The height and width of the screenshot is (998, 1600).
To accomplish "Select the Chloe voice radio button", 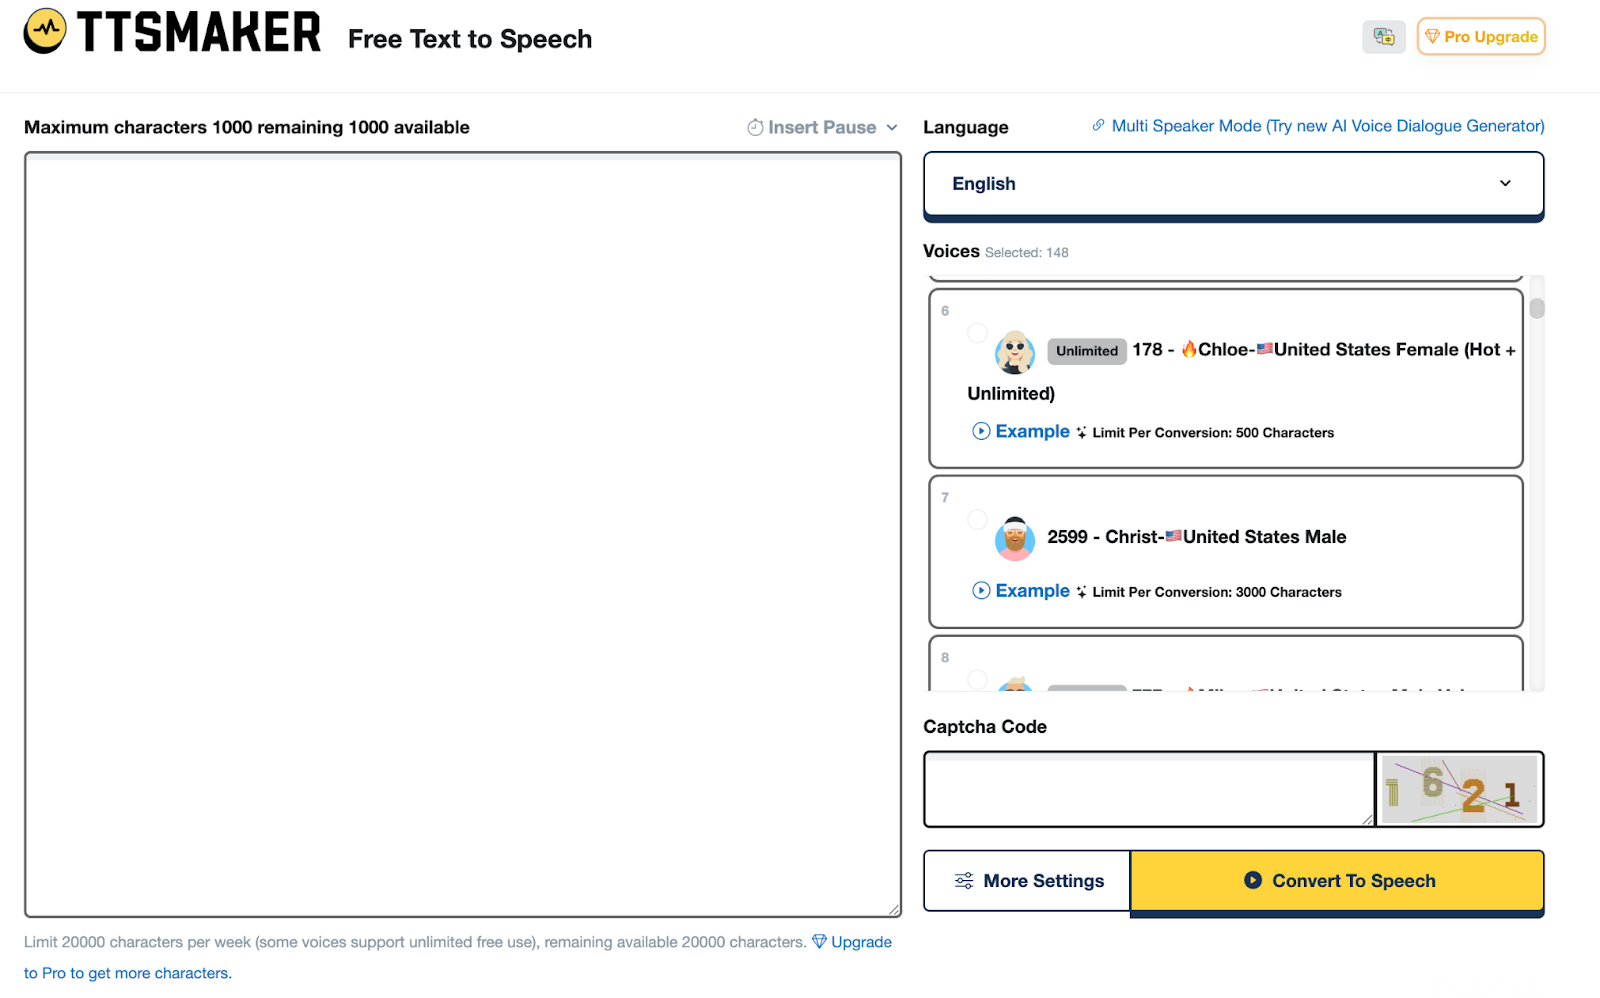I will 978,333.
